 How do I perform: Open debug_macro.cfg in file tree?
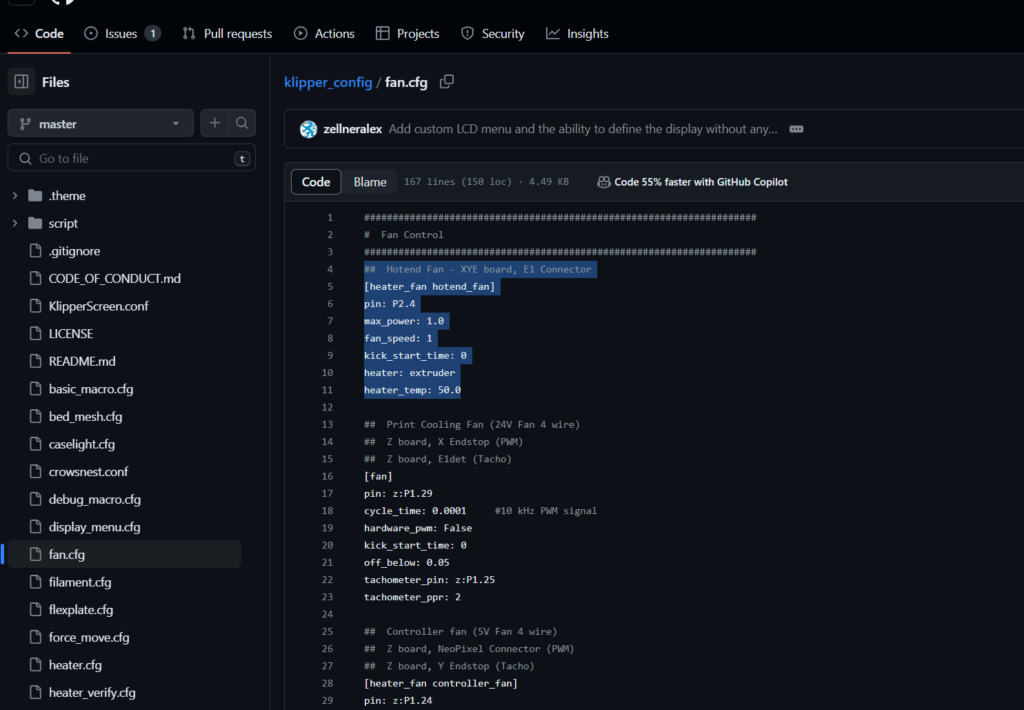[95, 499]
